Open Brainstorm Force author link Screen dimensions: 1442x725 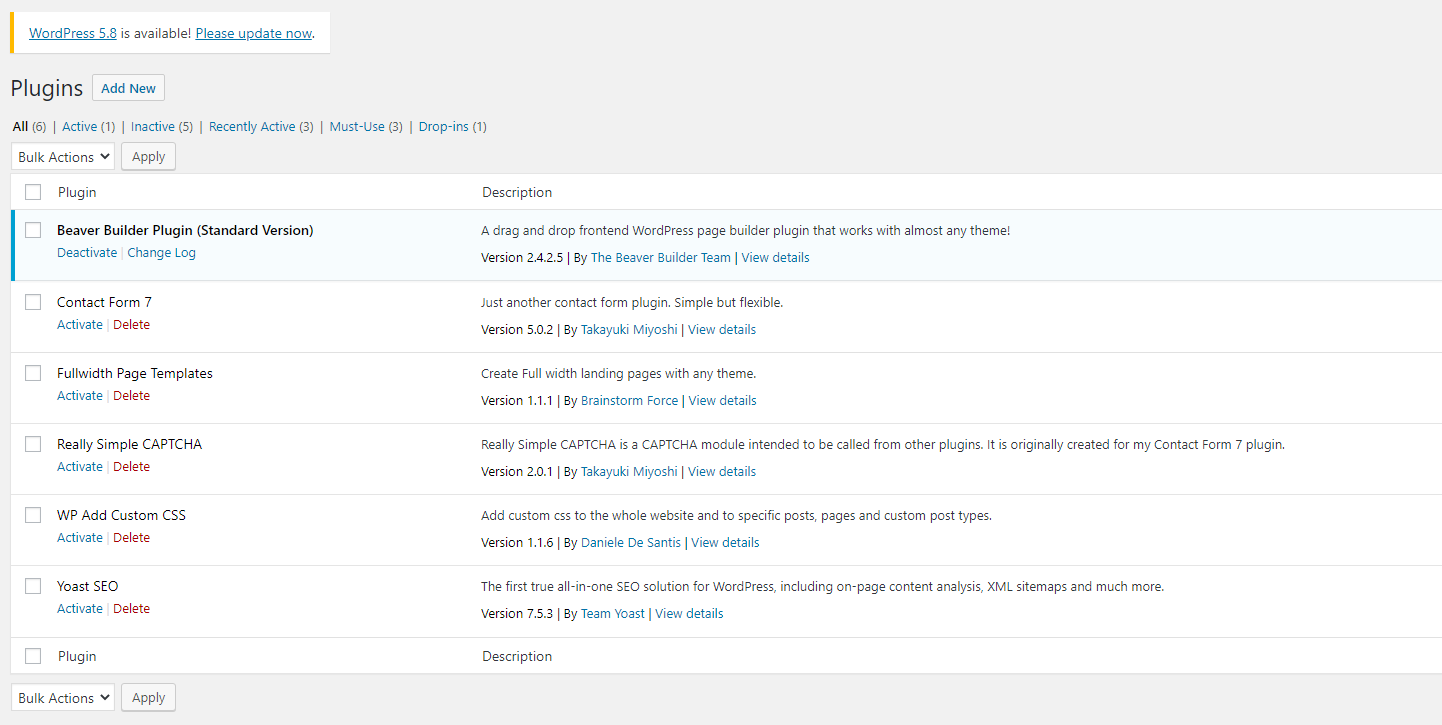630,401
